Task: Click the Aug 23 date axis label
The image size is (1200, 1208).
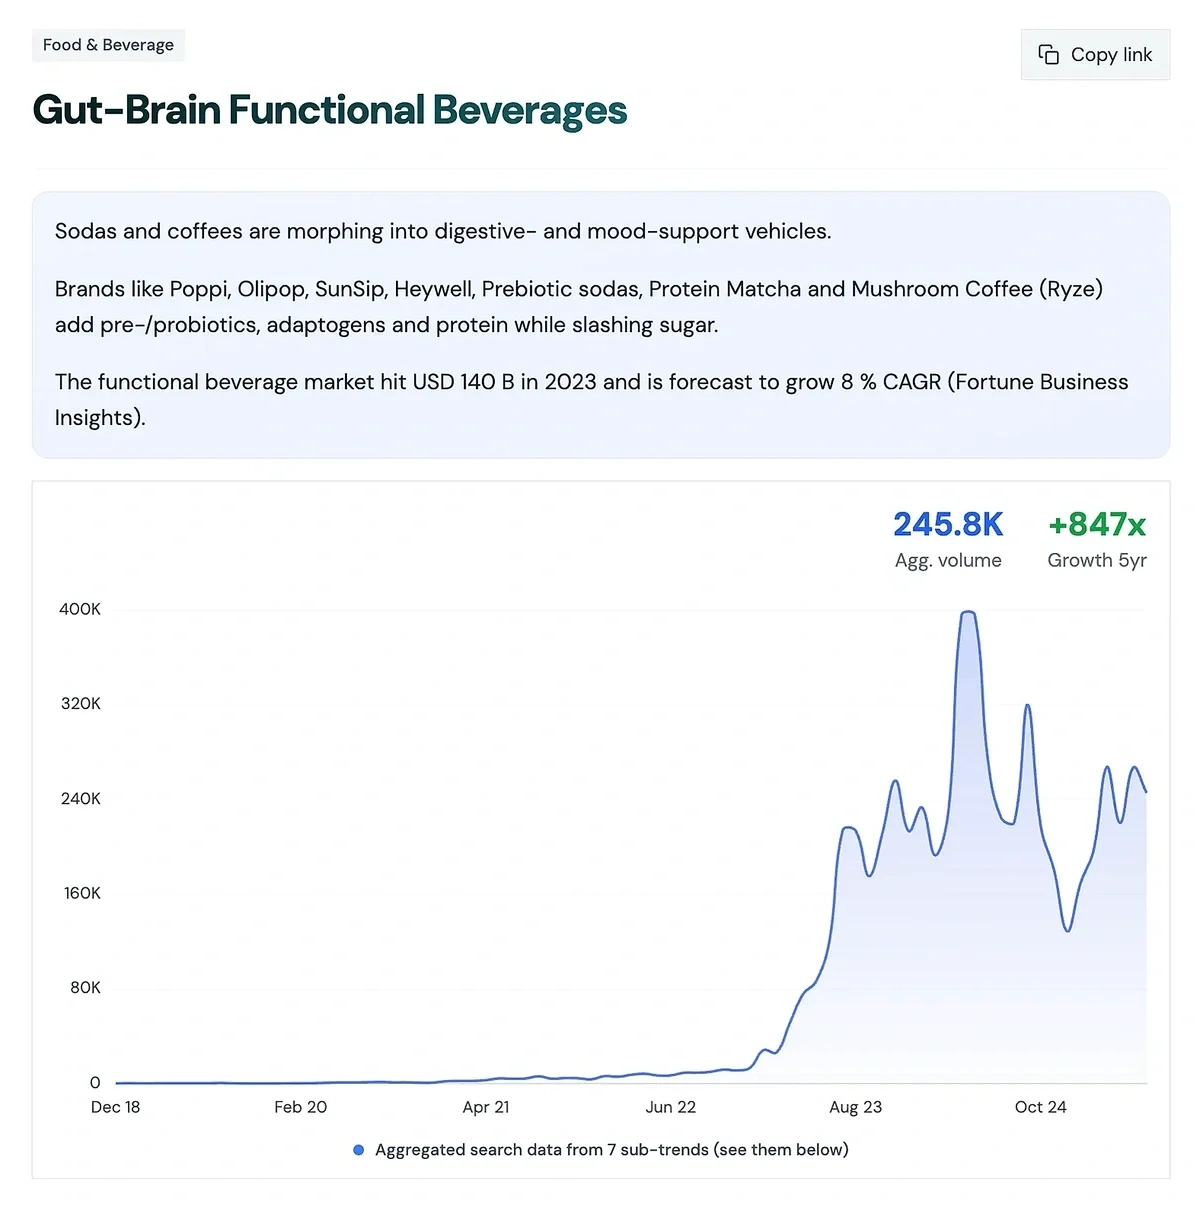Action: pos(855,1107)
